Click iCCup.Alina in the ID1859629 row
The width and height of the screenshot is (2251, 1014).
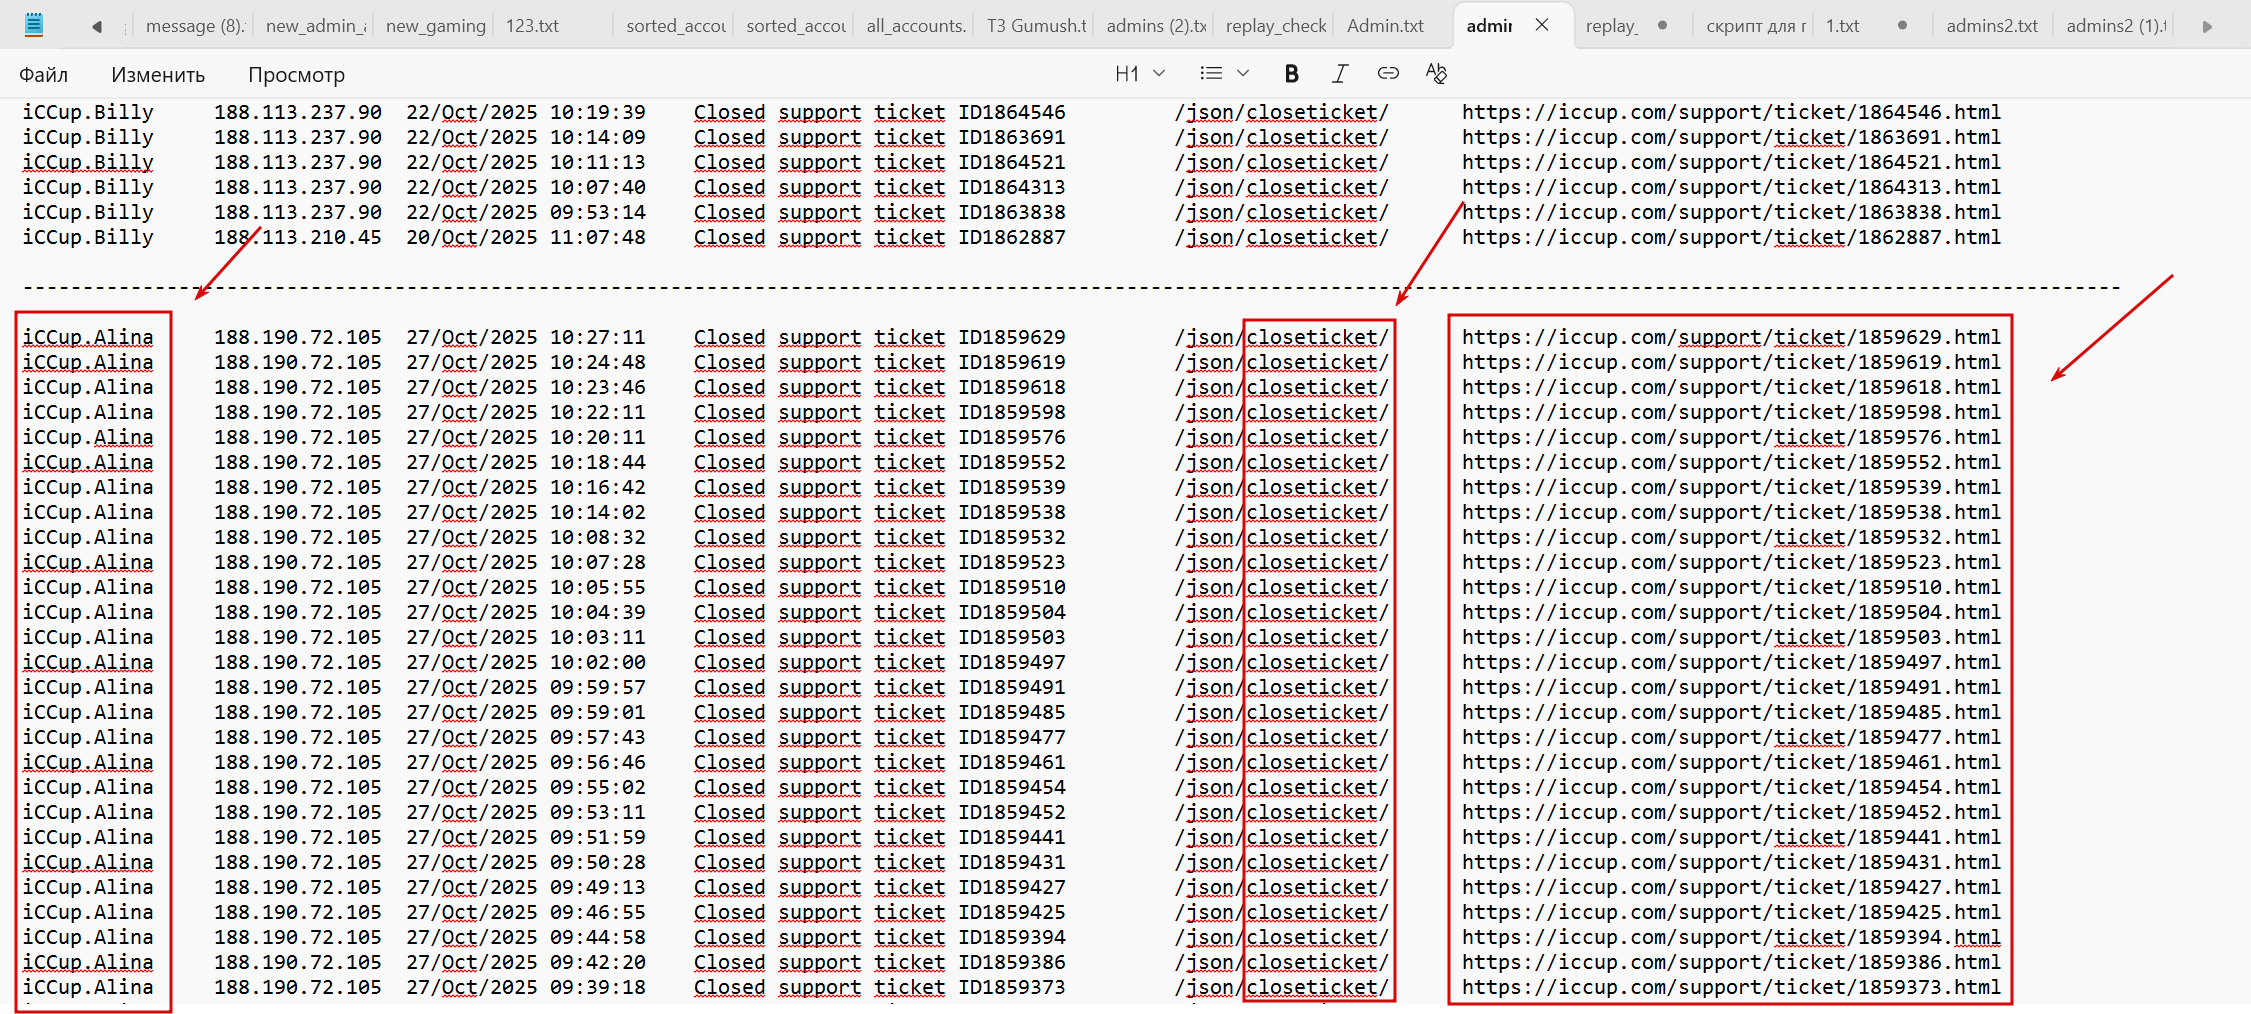[x=88, y=337]
